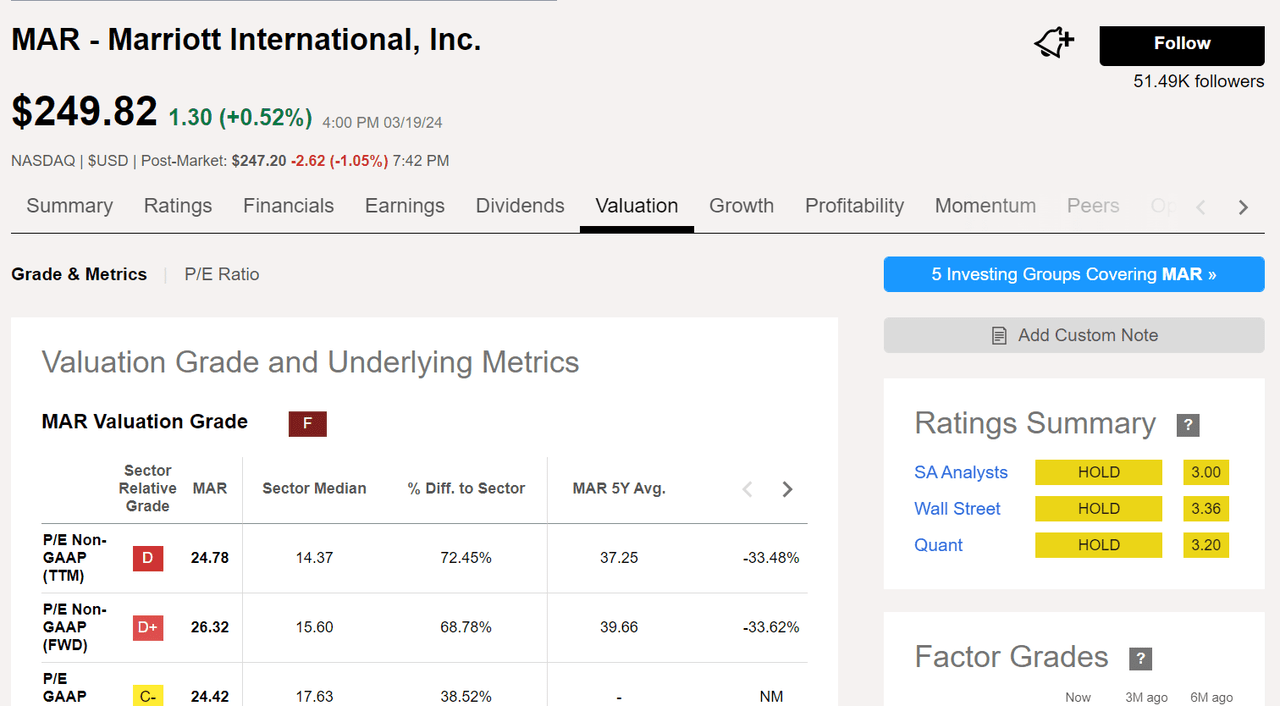Click the MAR - Marriott International title
Viewport: 1280px width, 706px height.
click(246, 40)
